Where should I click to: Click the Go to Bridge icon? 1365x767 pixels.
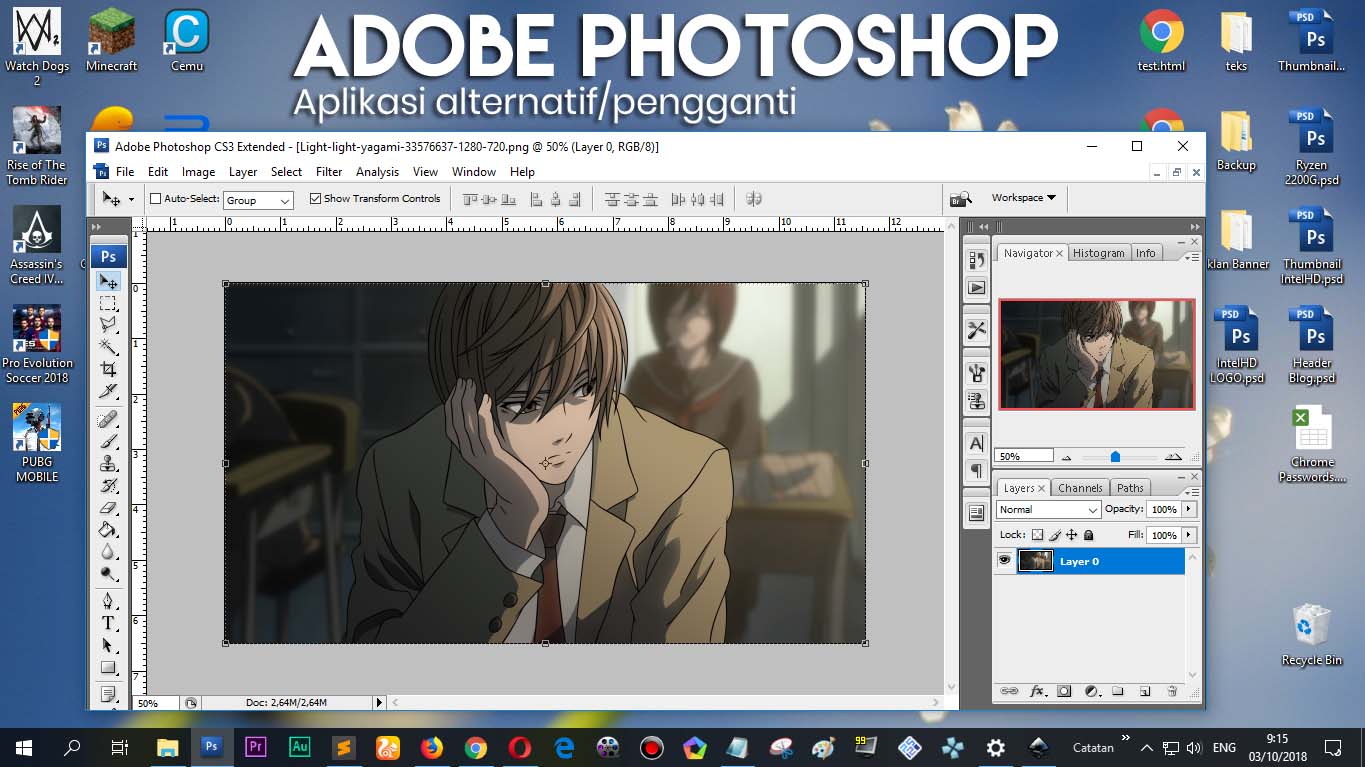(x=961, y=198)
